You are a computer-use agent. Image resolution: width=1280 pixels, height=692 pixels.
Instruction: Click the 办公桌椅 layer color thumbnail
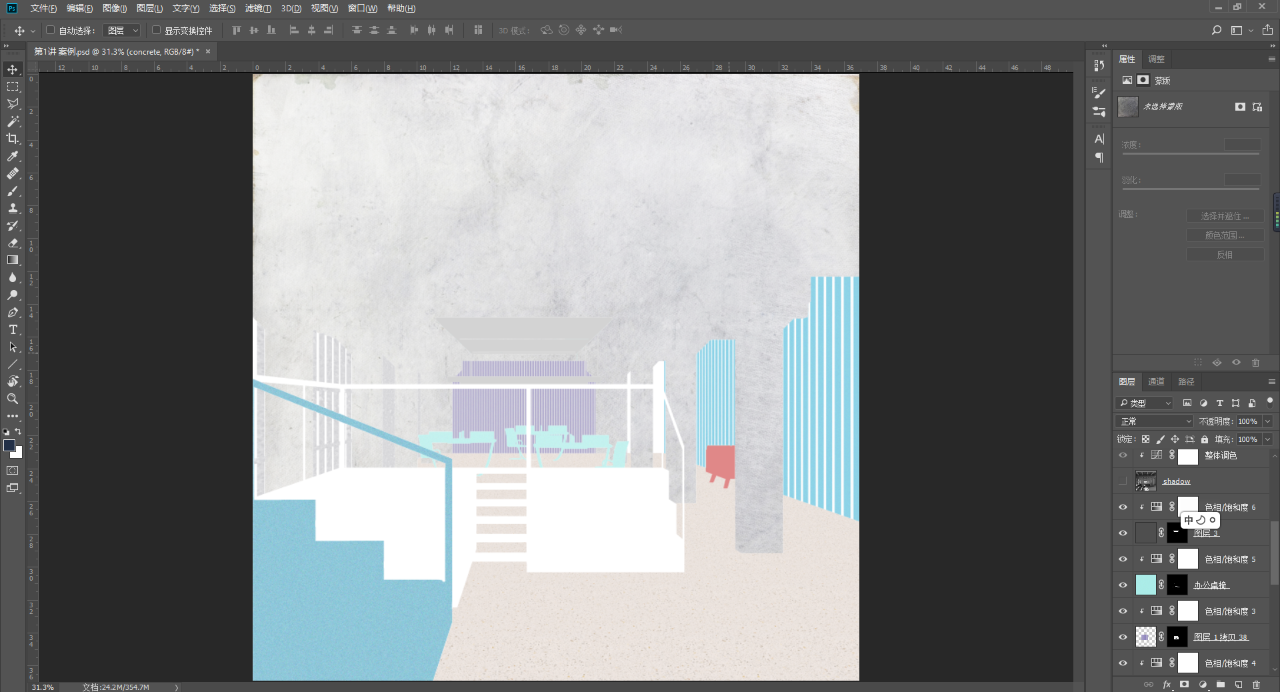1146,585
